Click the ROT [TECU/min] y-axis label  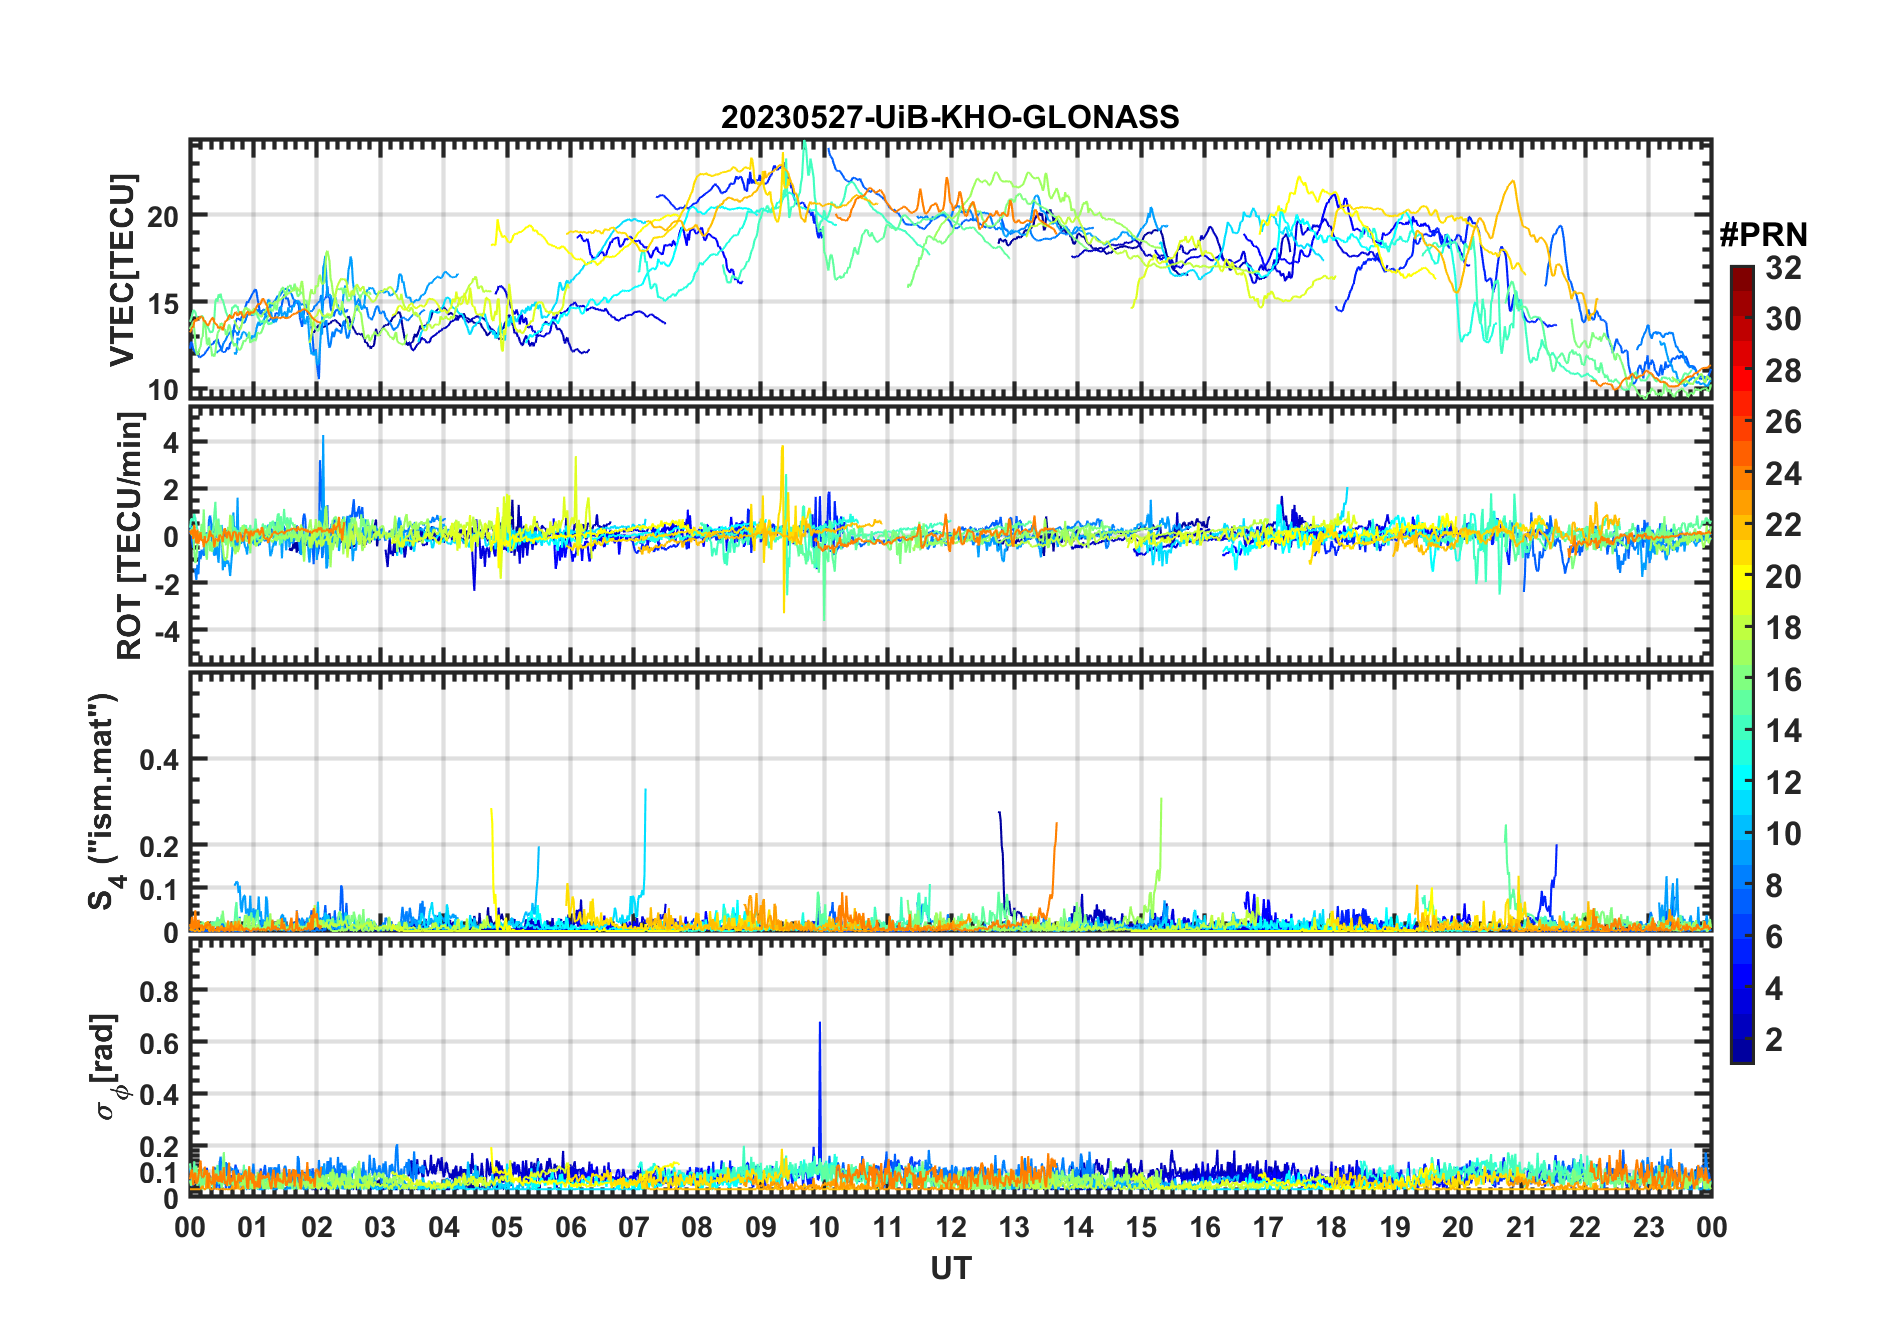[130, 536]
